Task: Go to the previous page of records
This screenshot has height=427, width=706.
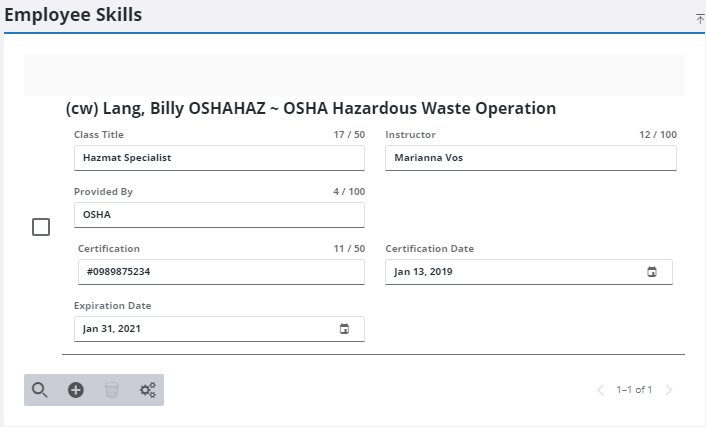Action: 600,390
